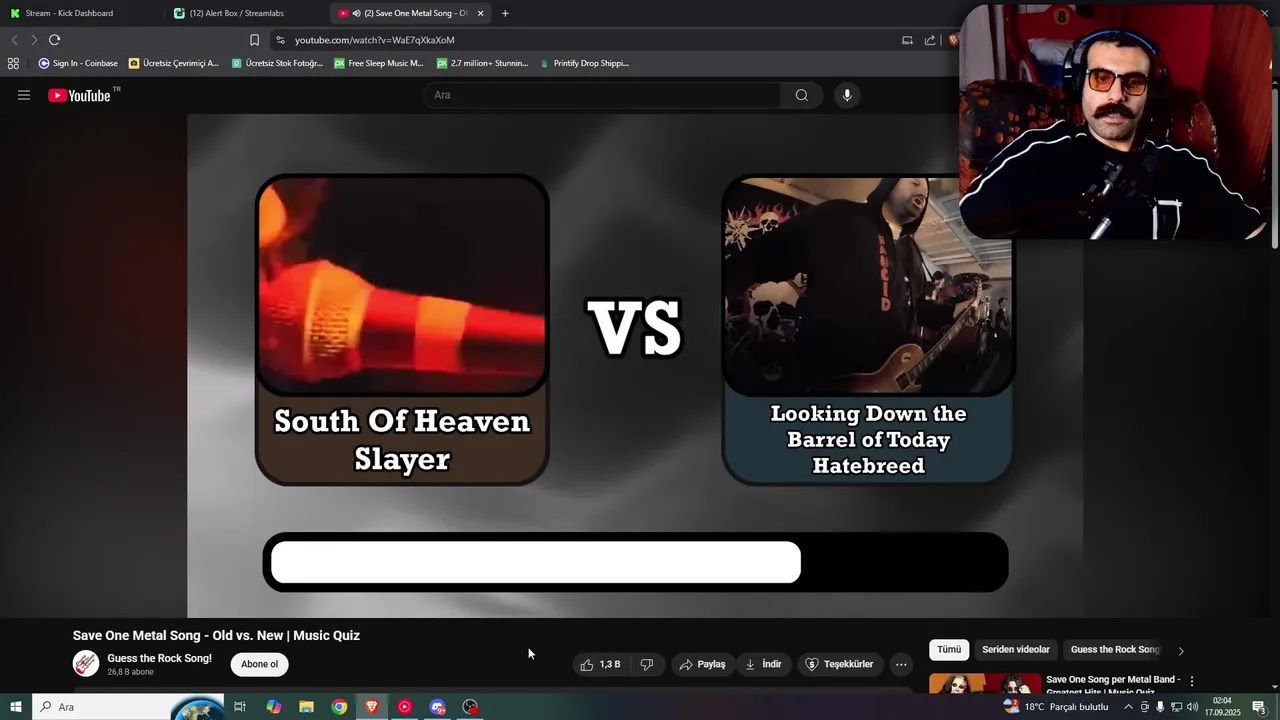1280x720 pixels.
Task: Send a Teşekkürler super thanks
Action: coord(840,664)
